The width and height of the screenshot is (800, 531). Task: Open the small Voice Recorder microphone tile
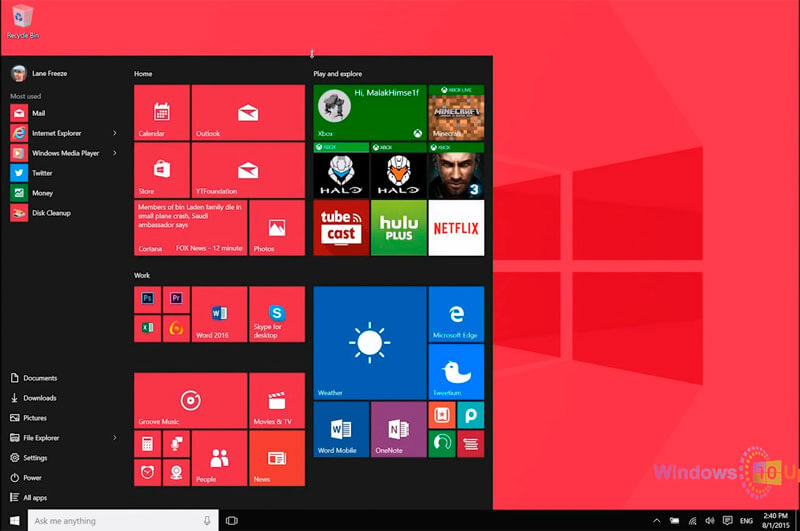point(176,444)
